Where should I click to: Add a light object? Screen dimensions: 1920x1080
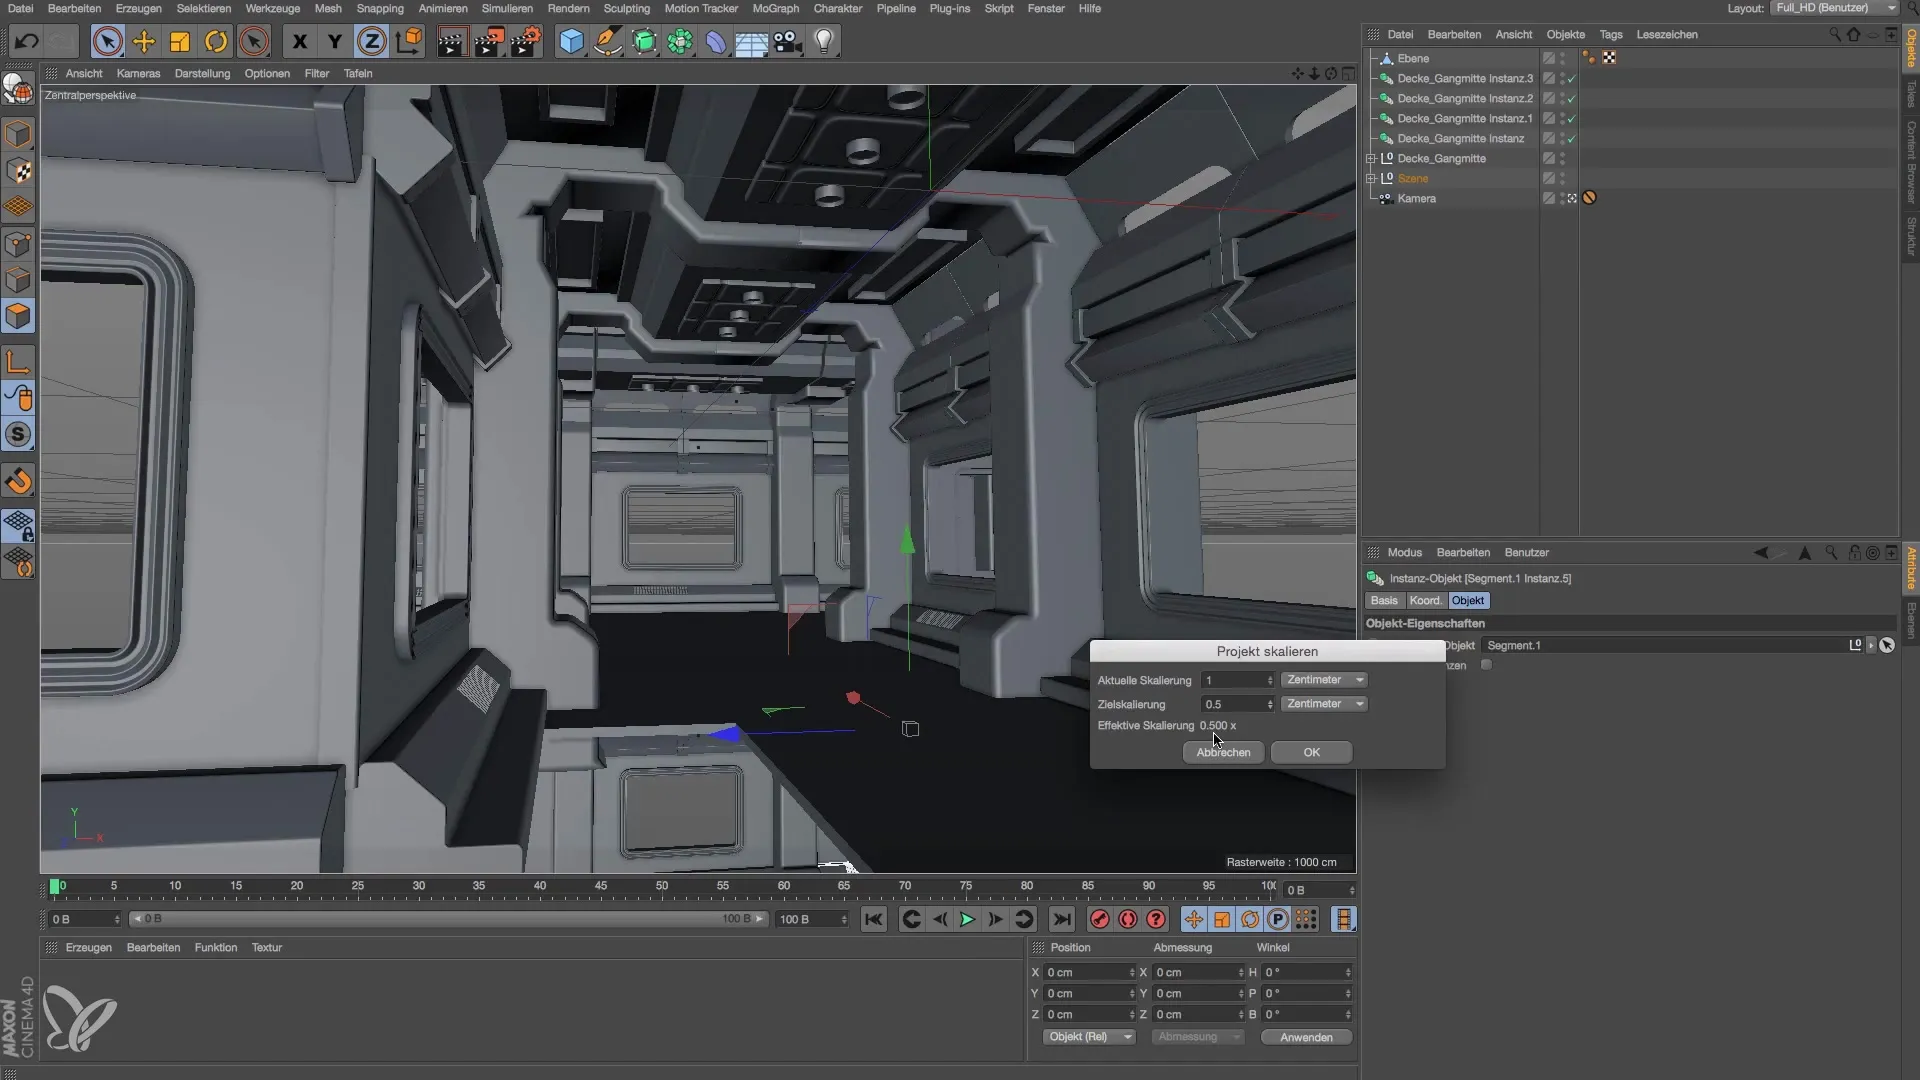tap(824, 41)
